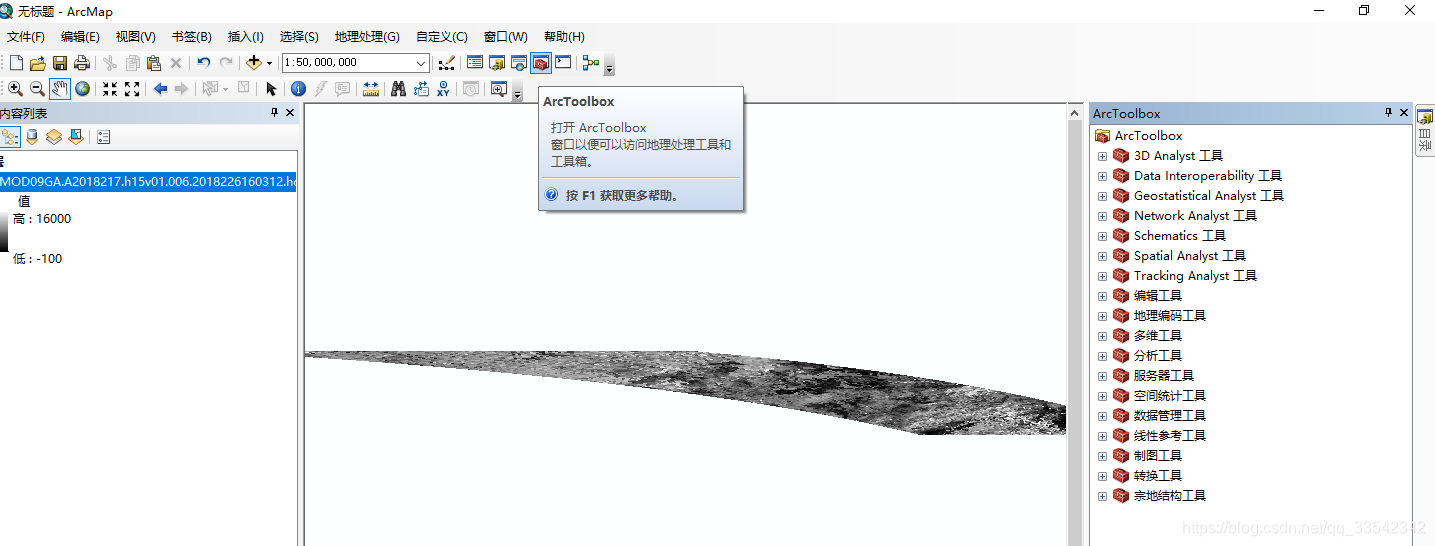This screenshot has width=1435, height=546.
Task: List layers by visibility
Action: pos(54,137)
